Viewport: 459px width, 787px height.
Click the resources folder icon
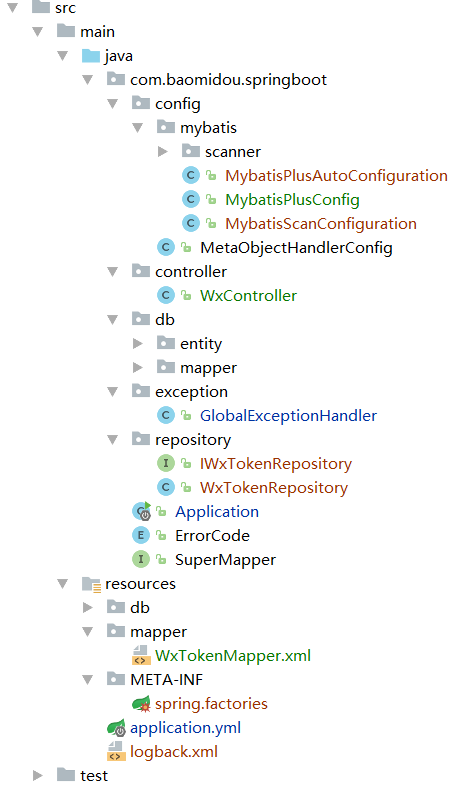(x=91, y=584)
